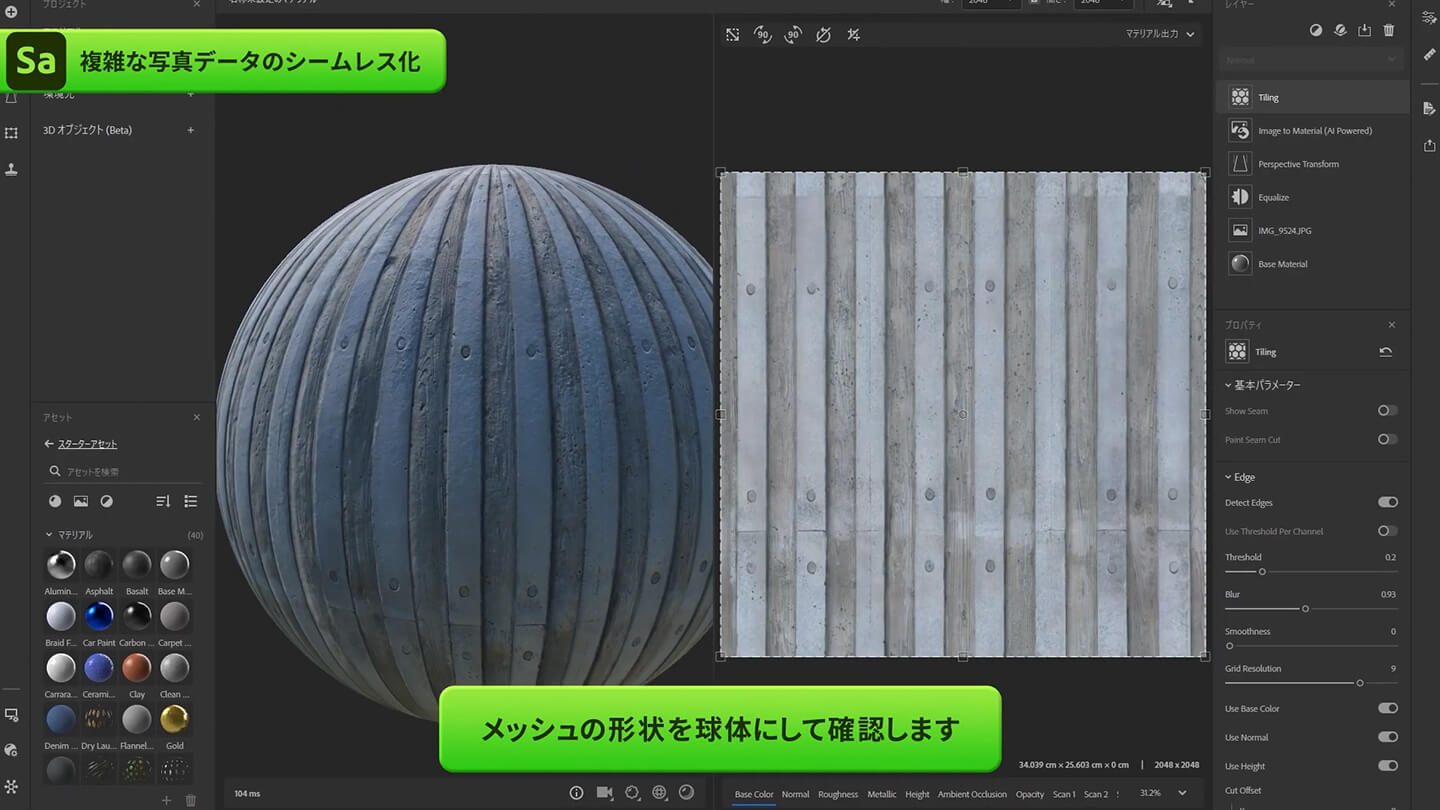Click the info icon under the 3D viewport
The width and height of the screenshot is (1440, 810).
point(576,793)
